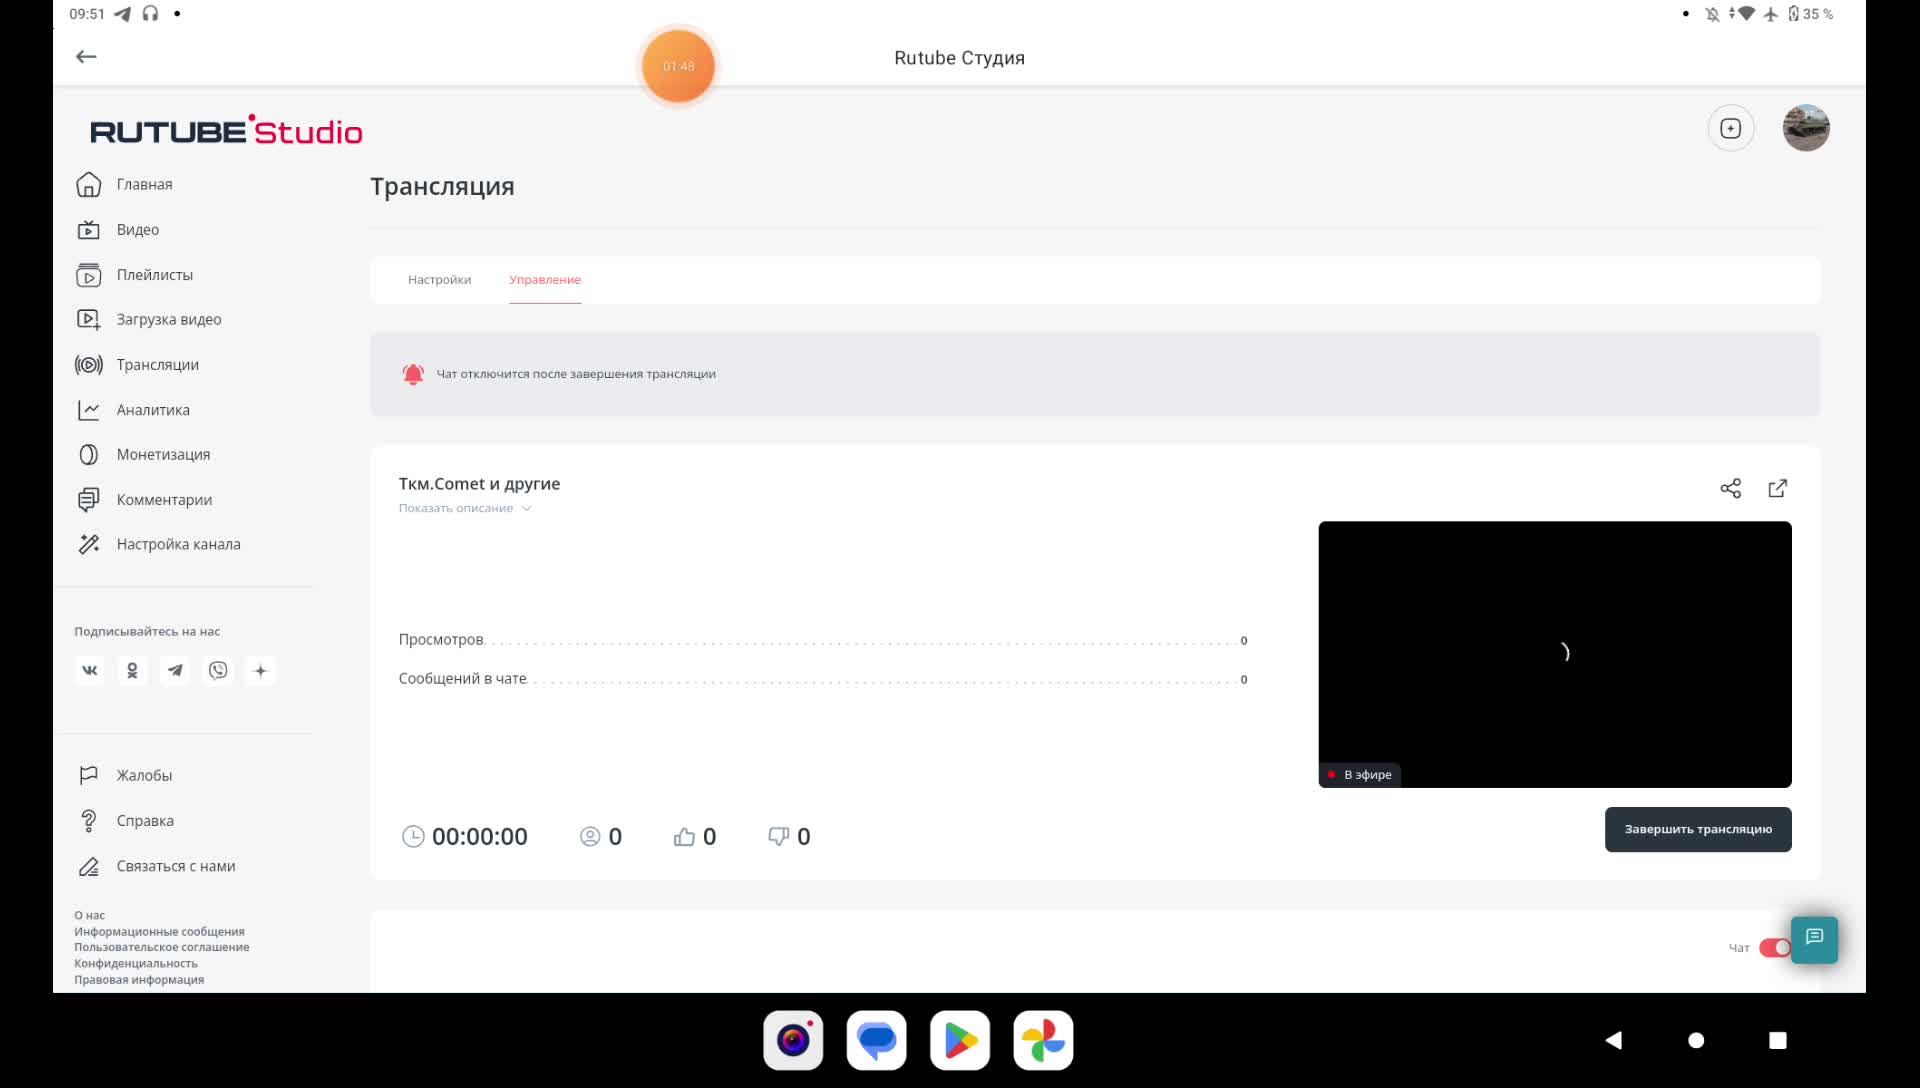Screen dimensions: 1920x1088
Task: Open the floating chat widget button
Action: tap(1814, 938)
